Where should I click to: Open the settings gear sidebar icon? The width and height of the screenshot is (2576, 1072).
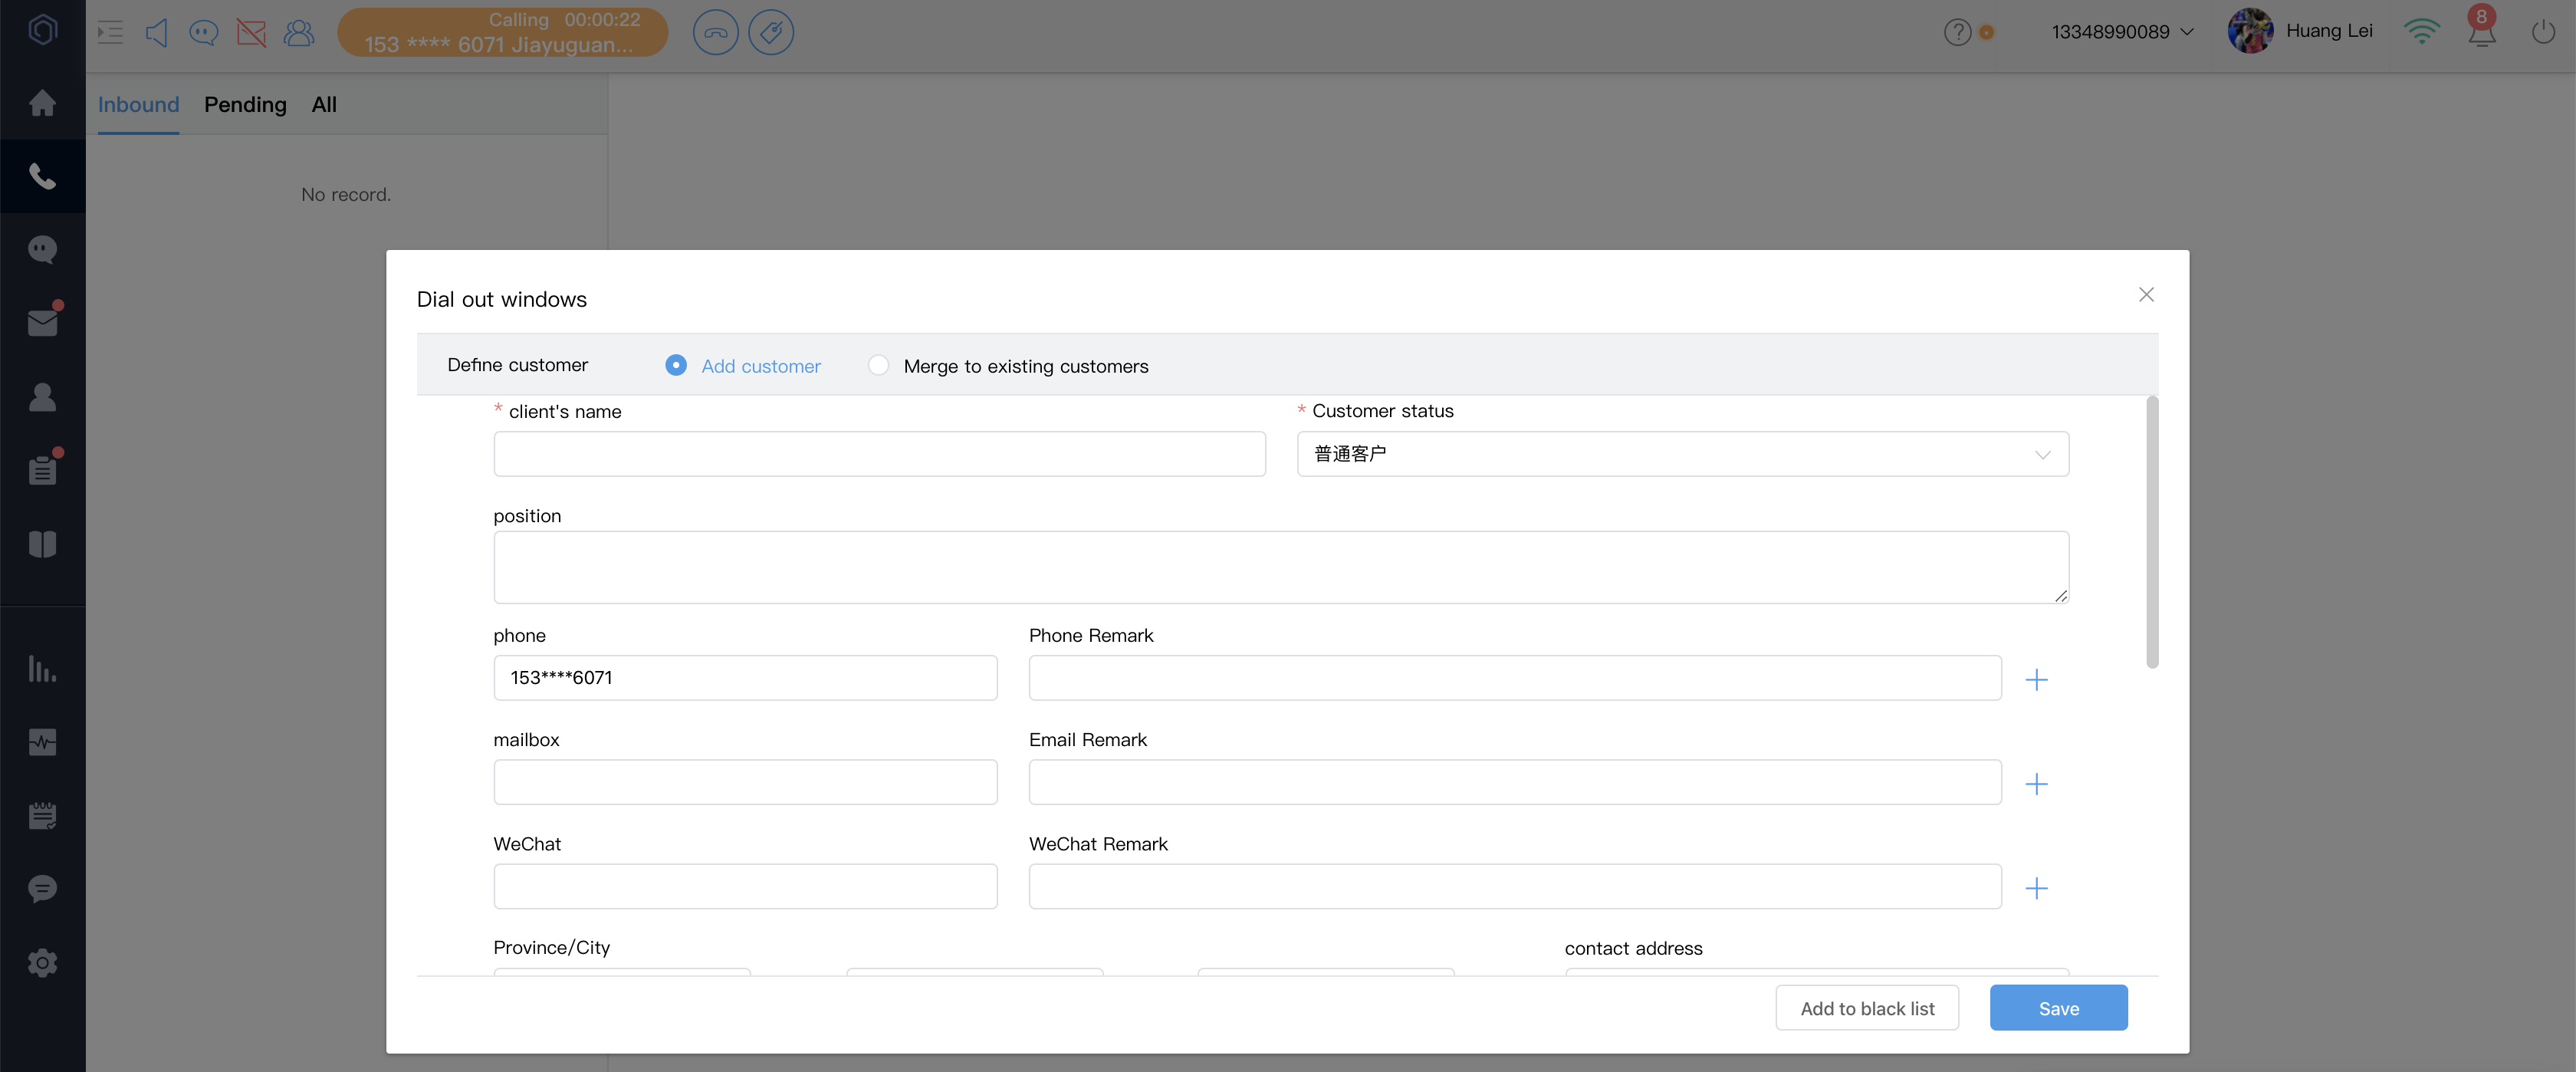click(42, 963)
